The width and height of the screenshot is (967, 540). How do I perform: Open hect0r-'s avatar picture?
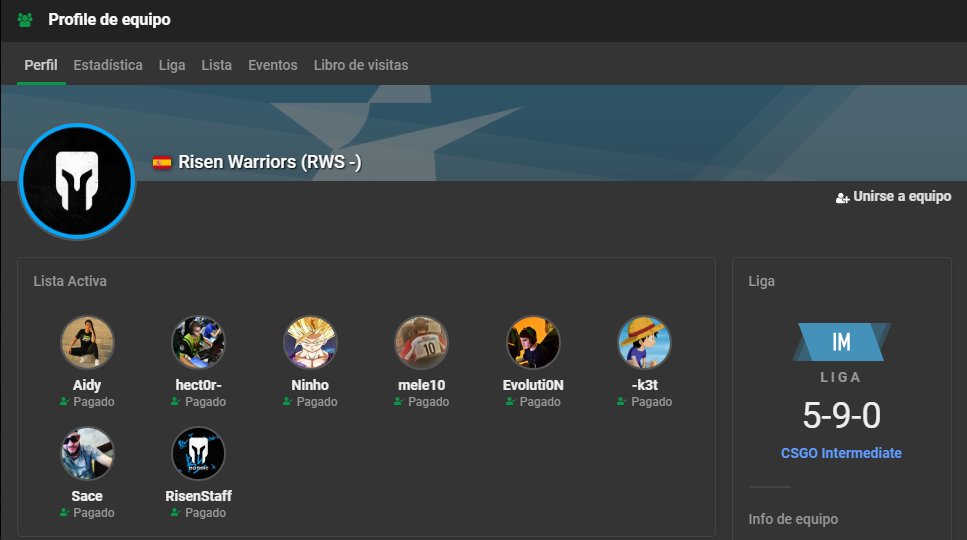click(198, 343)
